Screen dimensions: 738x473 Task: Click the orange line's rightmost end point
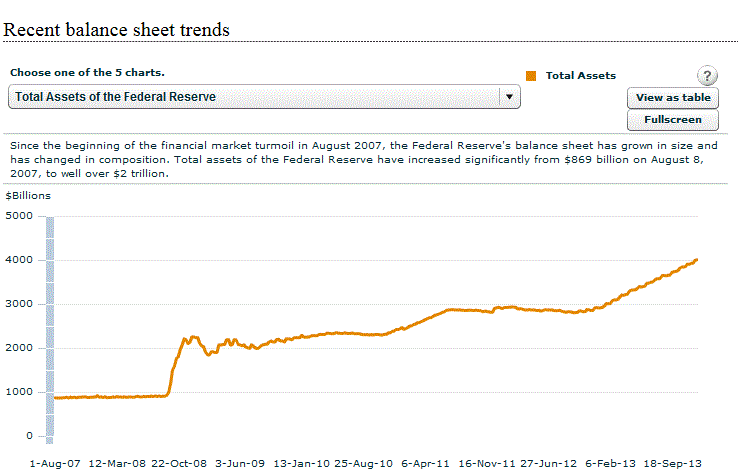coord(696,260)
